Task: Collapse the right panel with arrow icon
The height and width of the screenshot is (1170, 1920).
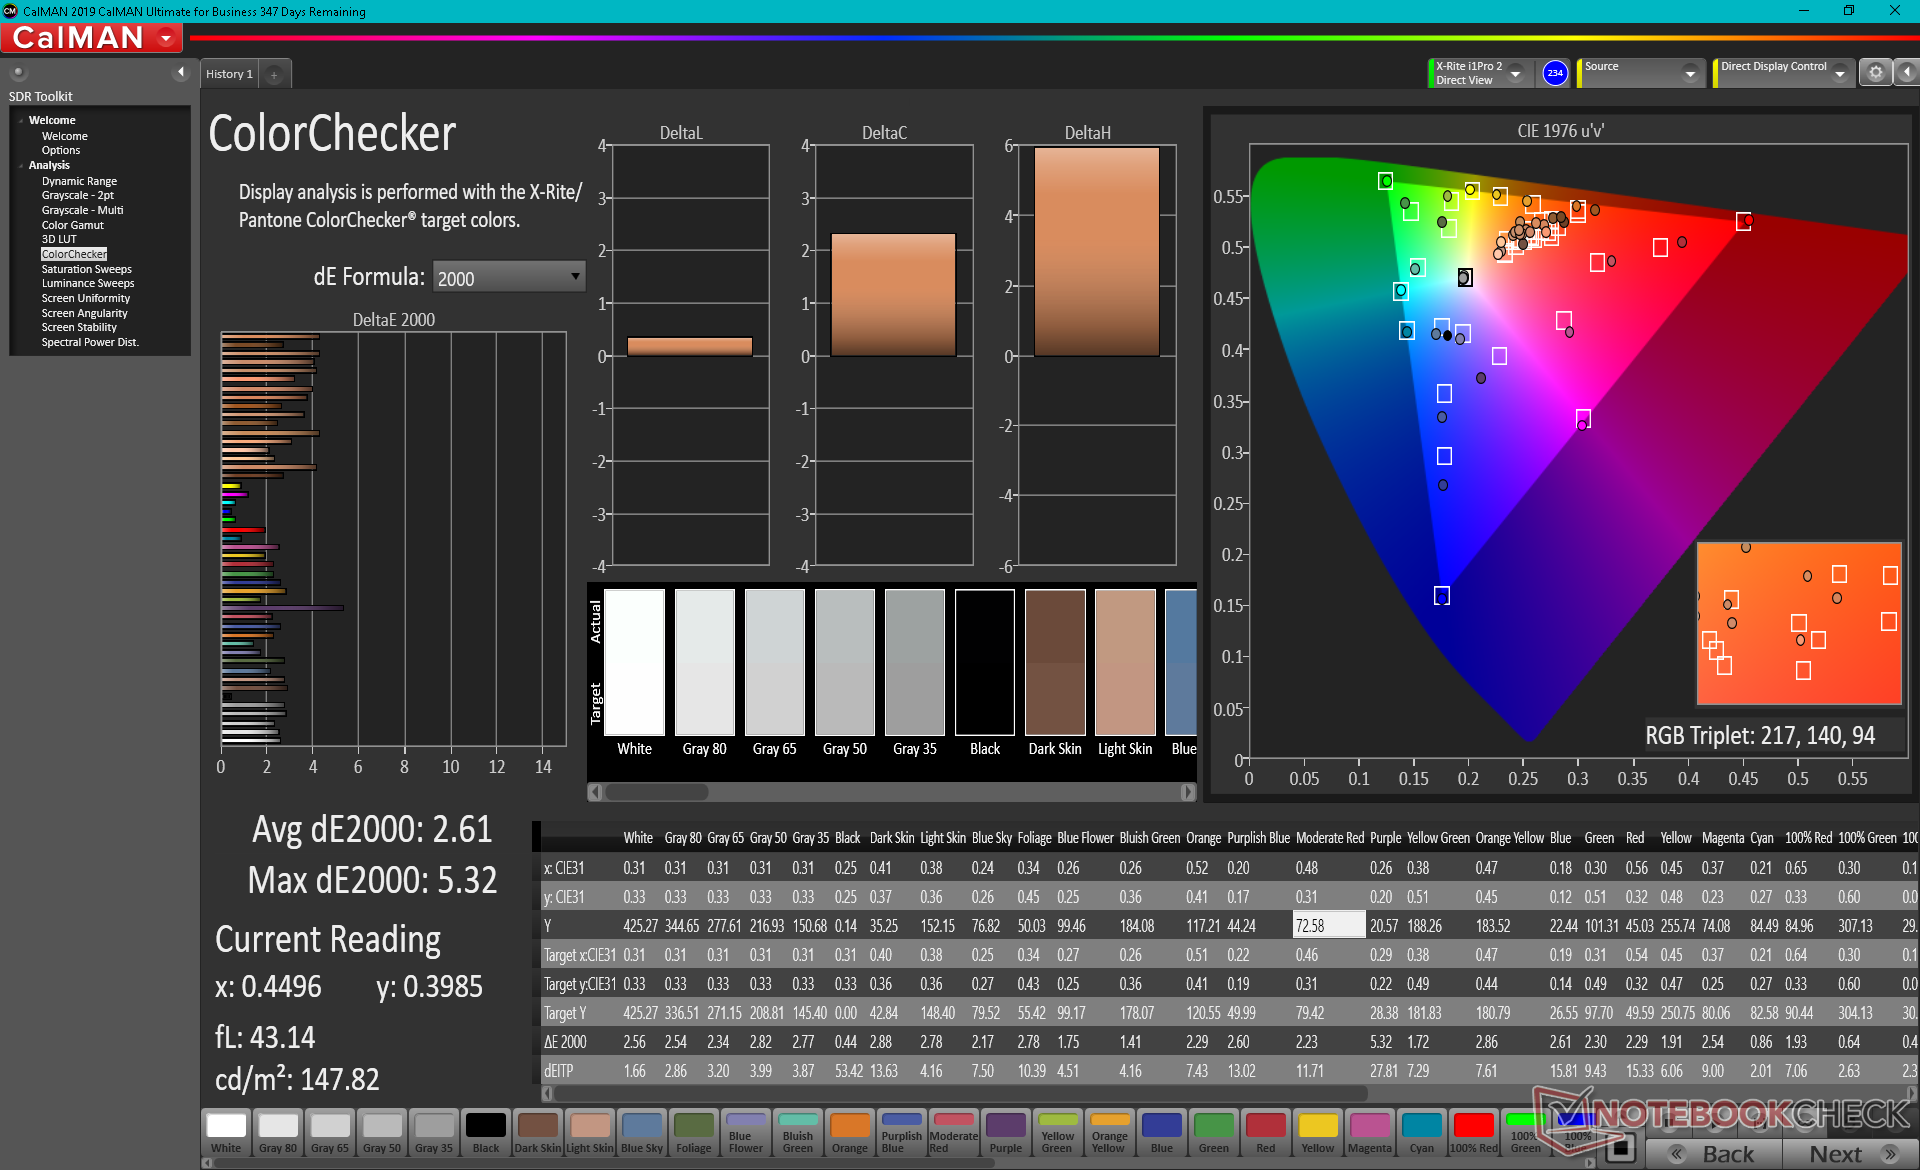Action: coord(1906,72)
